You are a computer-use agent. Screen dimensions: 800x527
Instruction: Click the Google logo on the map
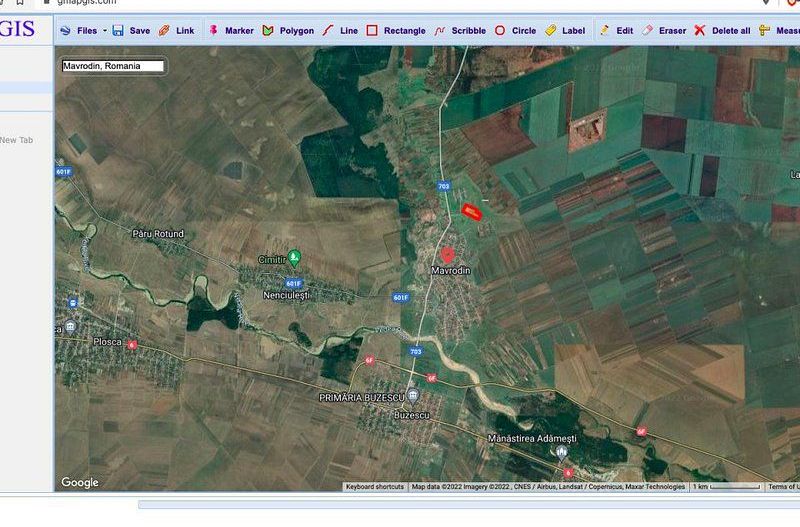pyautogui.click(x=80, y=482)
